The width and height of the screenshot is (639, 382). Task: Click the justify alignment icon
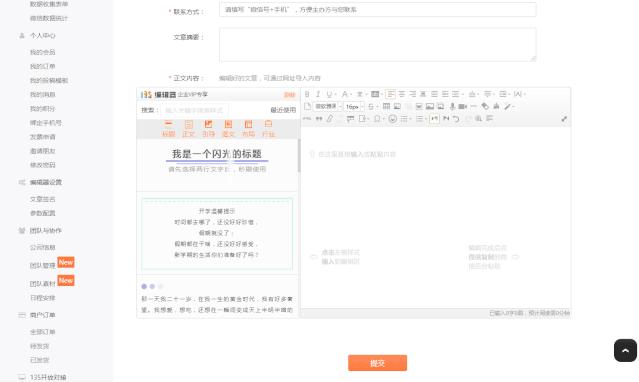click(434, 94)
